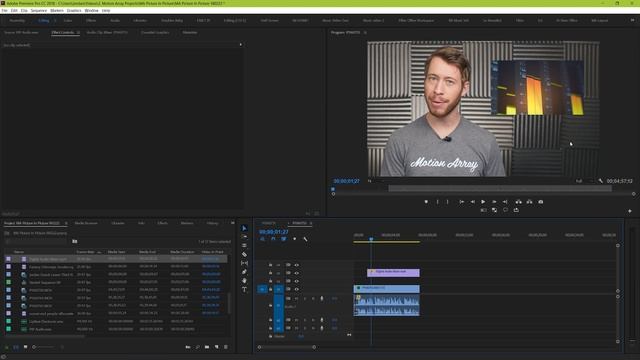The height and width of the screenshot is (360, 640).
Task: Click the Extract button in Program monitor
Action: coord(529,202)
